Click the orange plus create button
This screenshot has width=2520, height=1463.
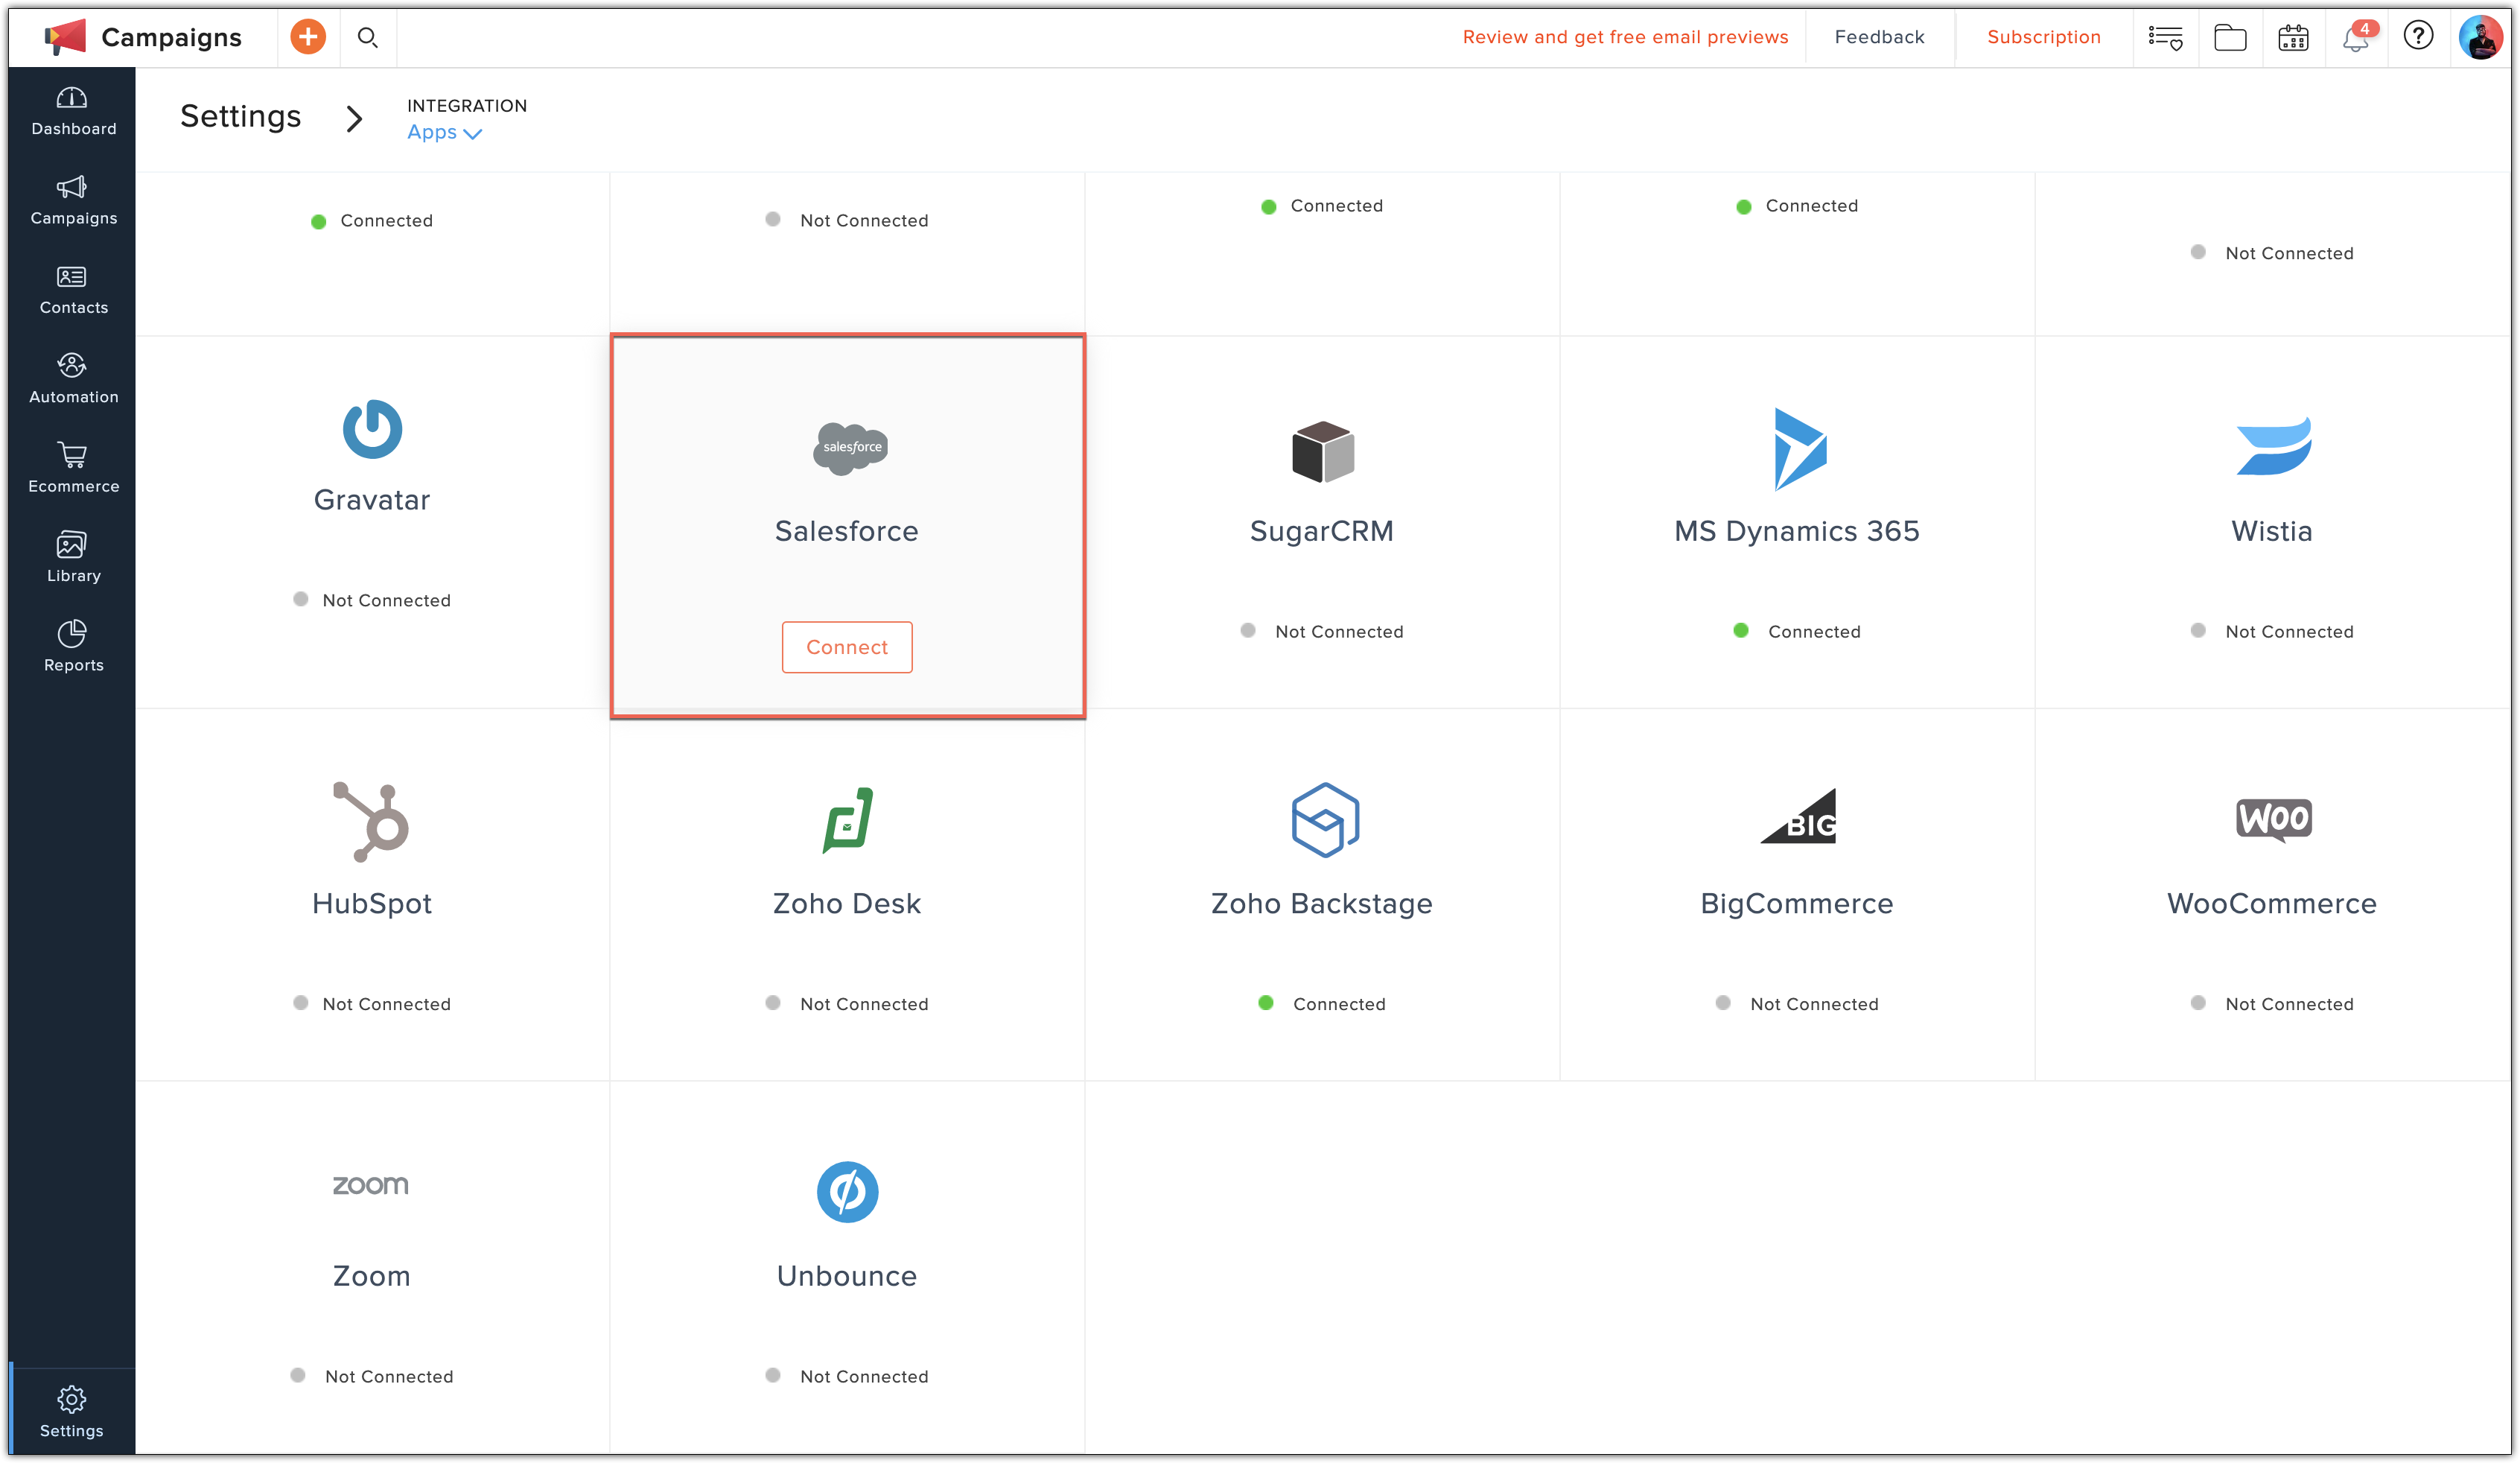coord(308,37)
